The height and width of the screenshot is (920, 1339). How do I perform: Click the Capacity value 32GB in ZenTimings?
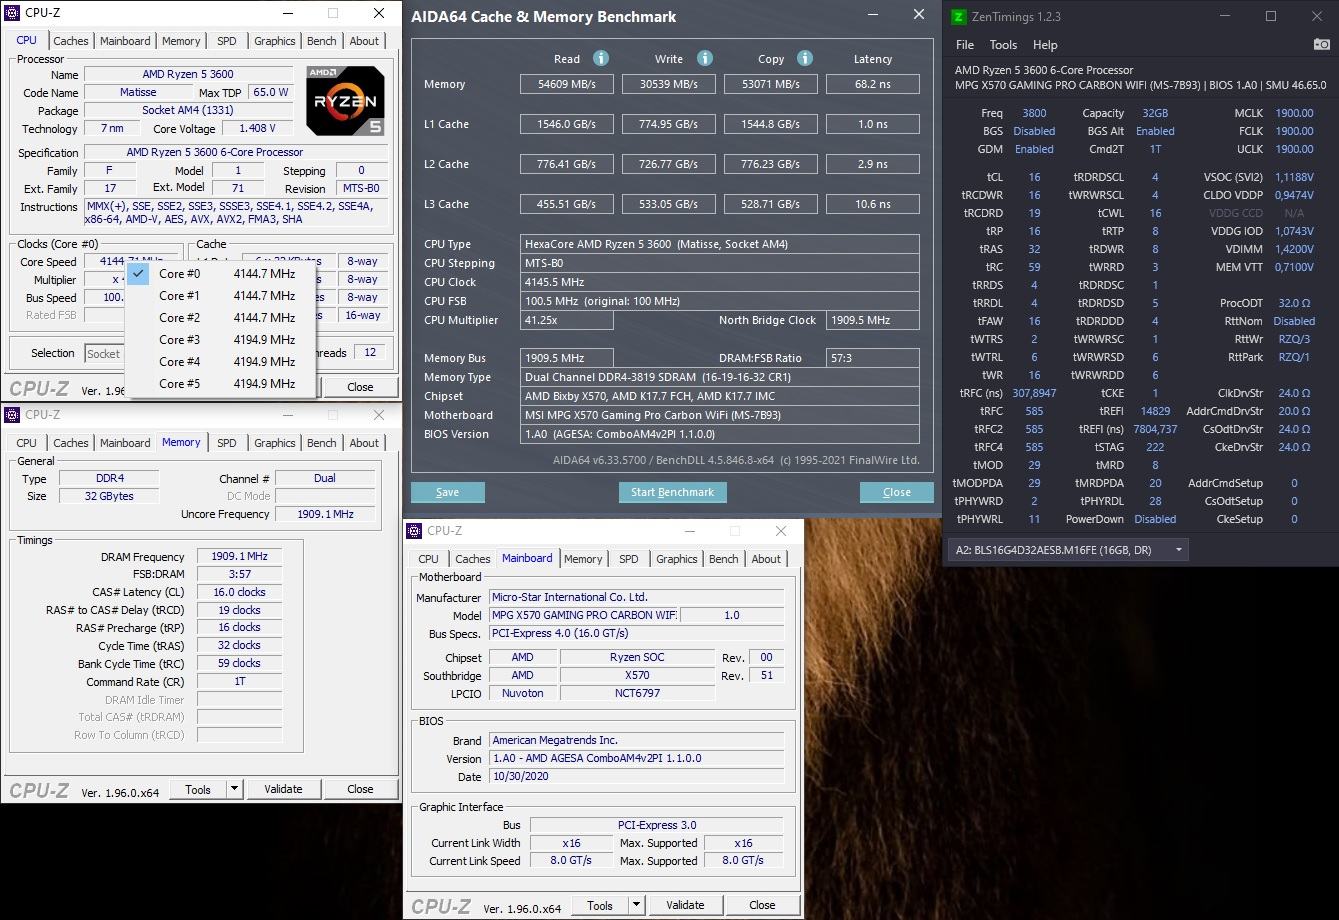pyautogui.click(x=1155, y=113)
